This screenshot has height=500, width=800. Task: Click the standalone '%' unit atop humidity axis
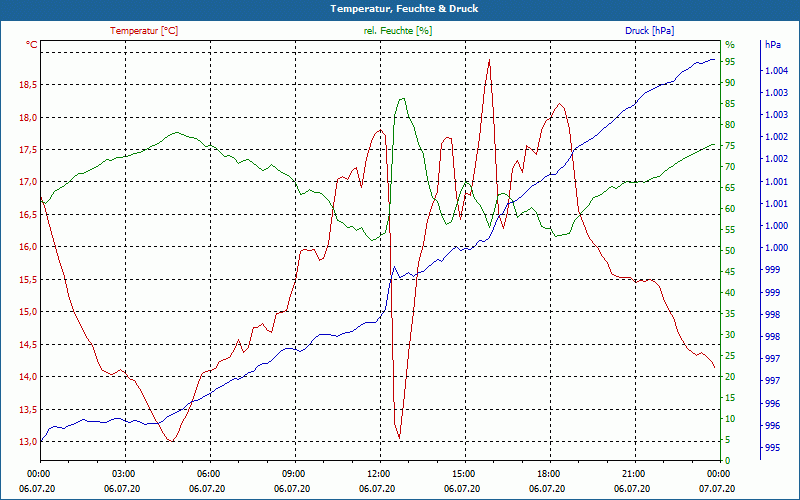coord(730,45)
